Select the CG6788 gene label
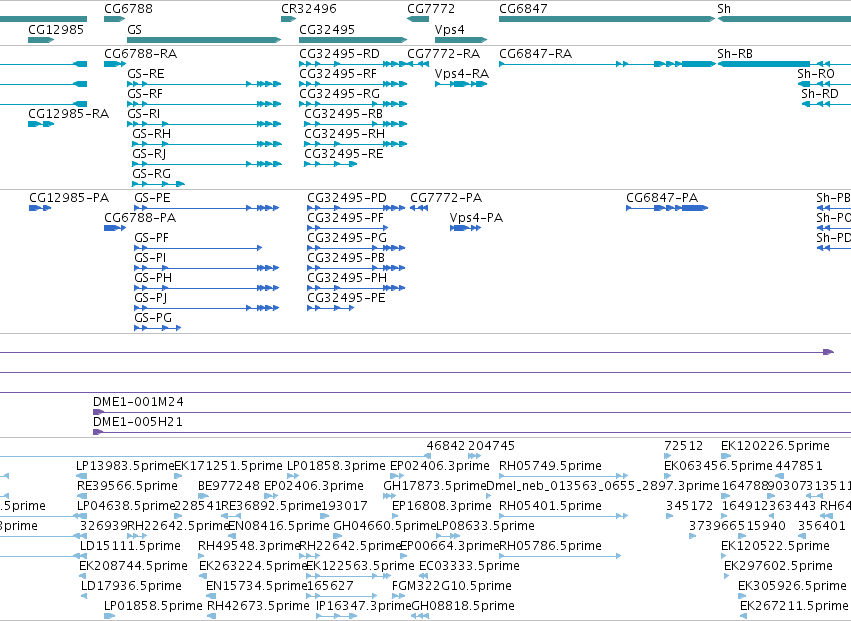The image size is (851, 621). (x=128, y=9)
